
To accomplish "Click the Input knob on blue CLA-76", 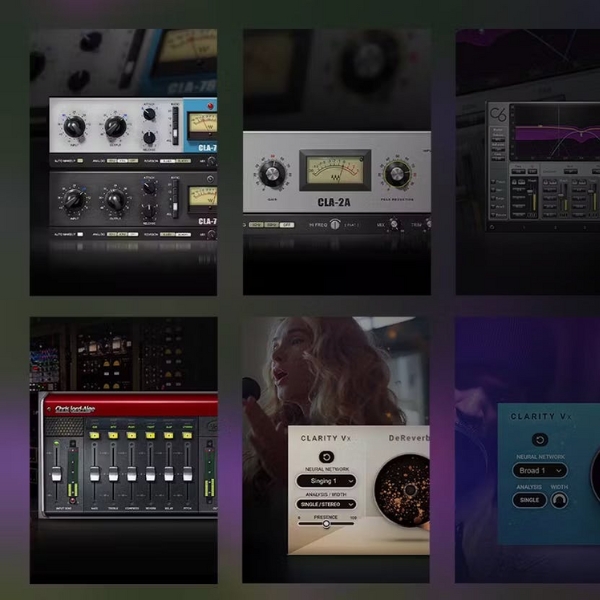I will 74,127.
